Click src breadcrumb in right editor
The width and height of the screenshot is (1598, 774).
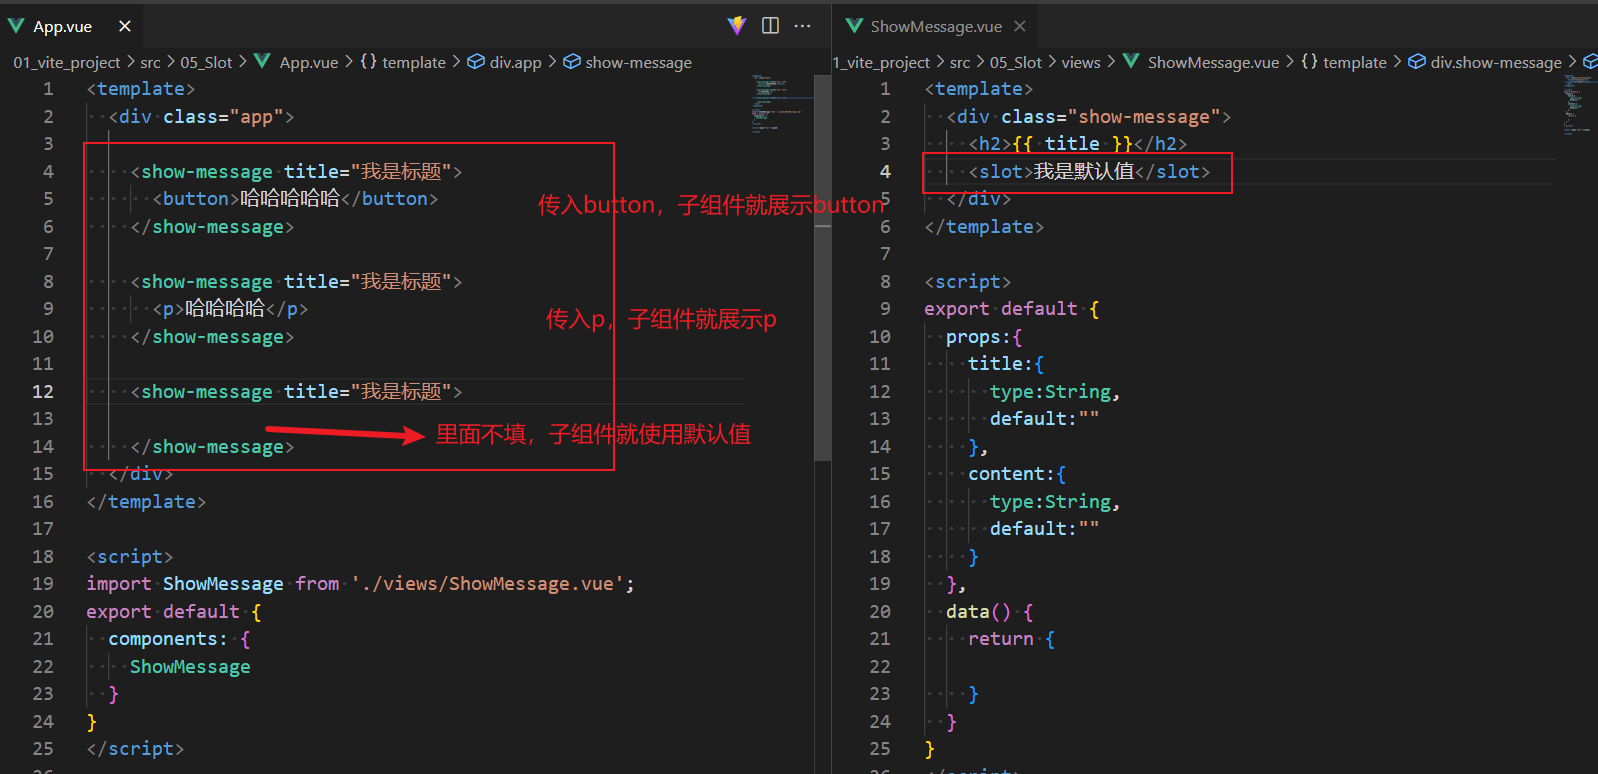tap(960, 62)
